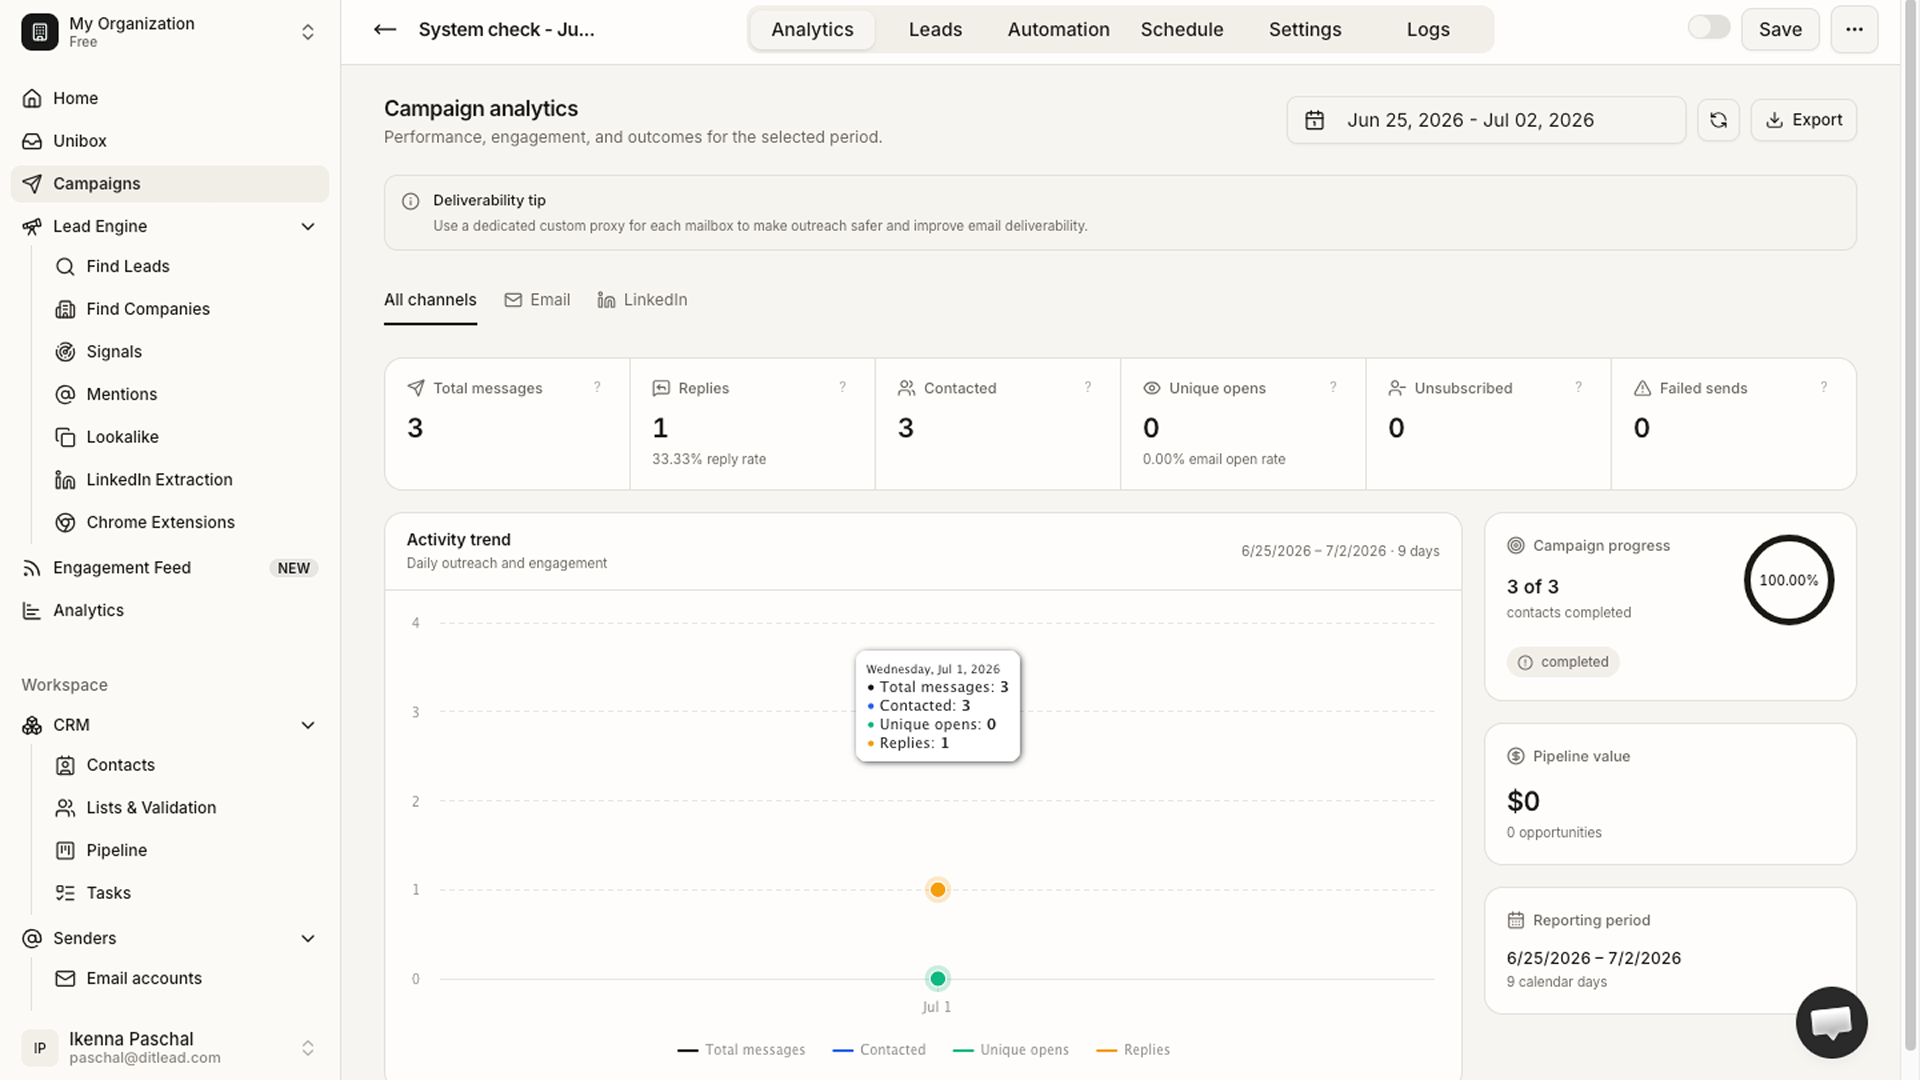Open the sidebar Analytics page

[x=170, y=610]
